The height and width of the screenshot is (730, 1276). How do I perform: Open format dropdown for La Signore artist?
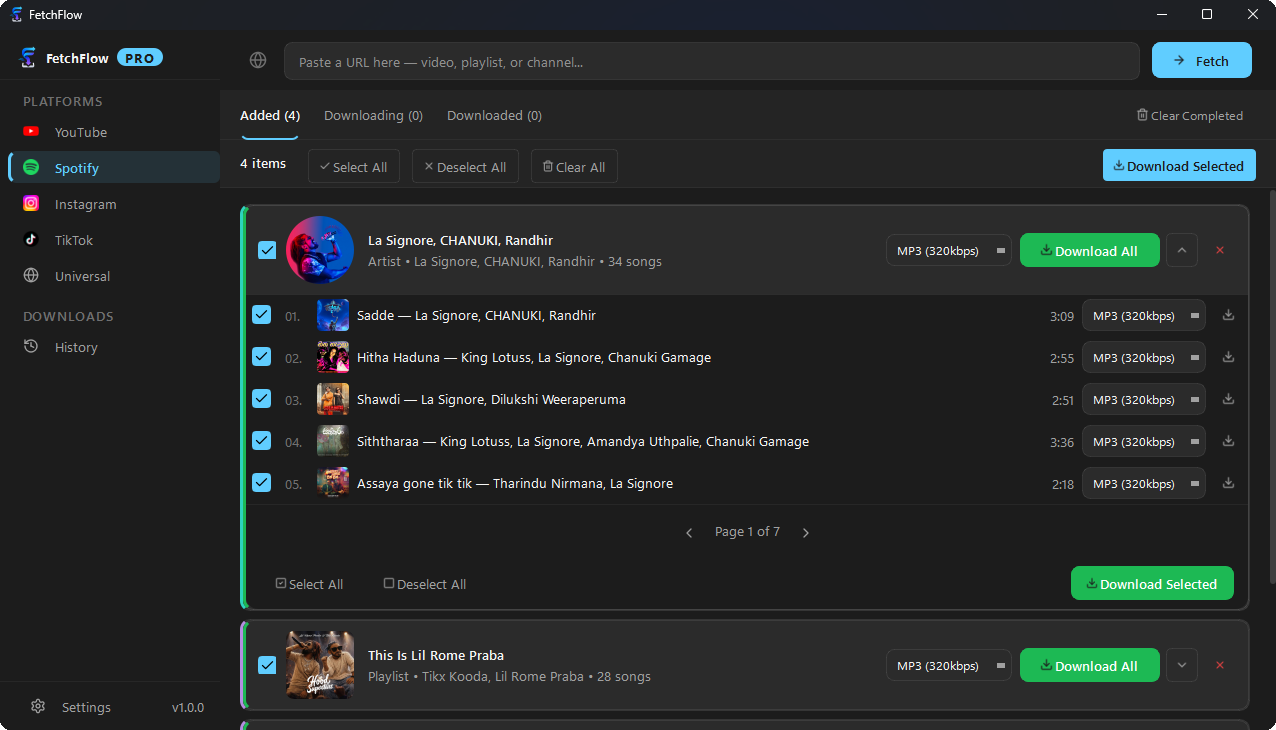point(949,250)
